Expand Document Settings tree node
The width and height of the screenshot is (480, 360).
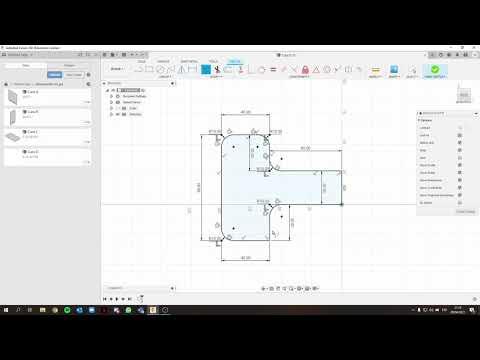point(111,96)
